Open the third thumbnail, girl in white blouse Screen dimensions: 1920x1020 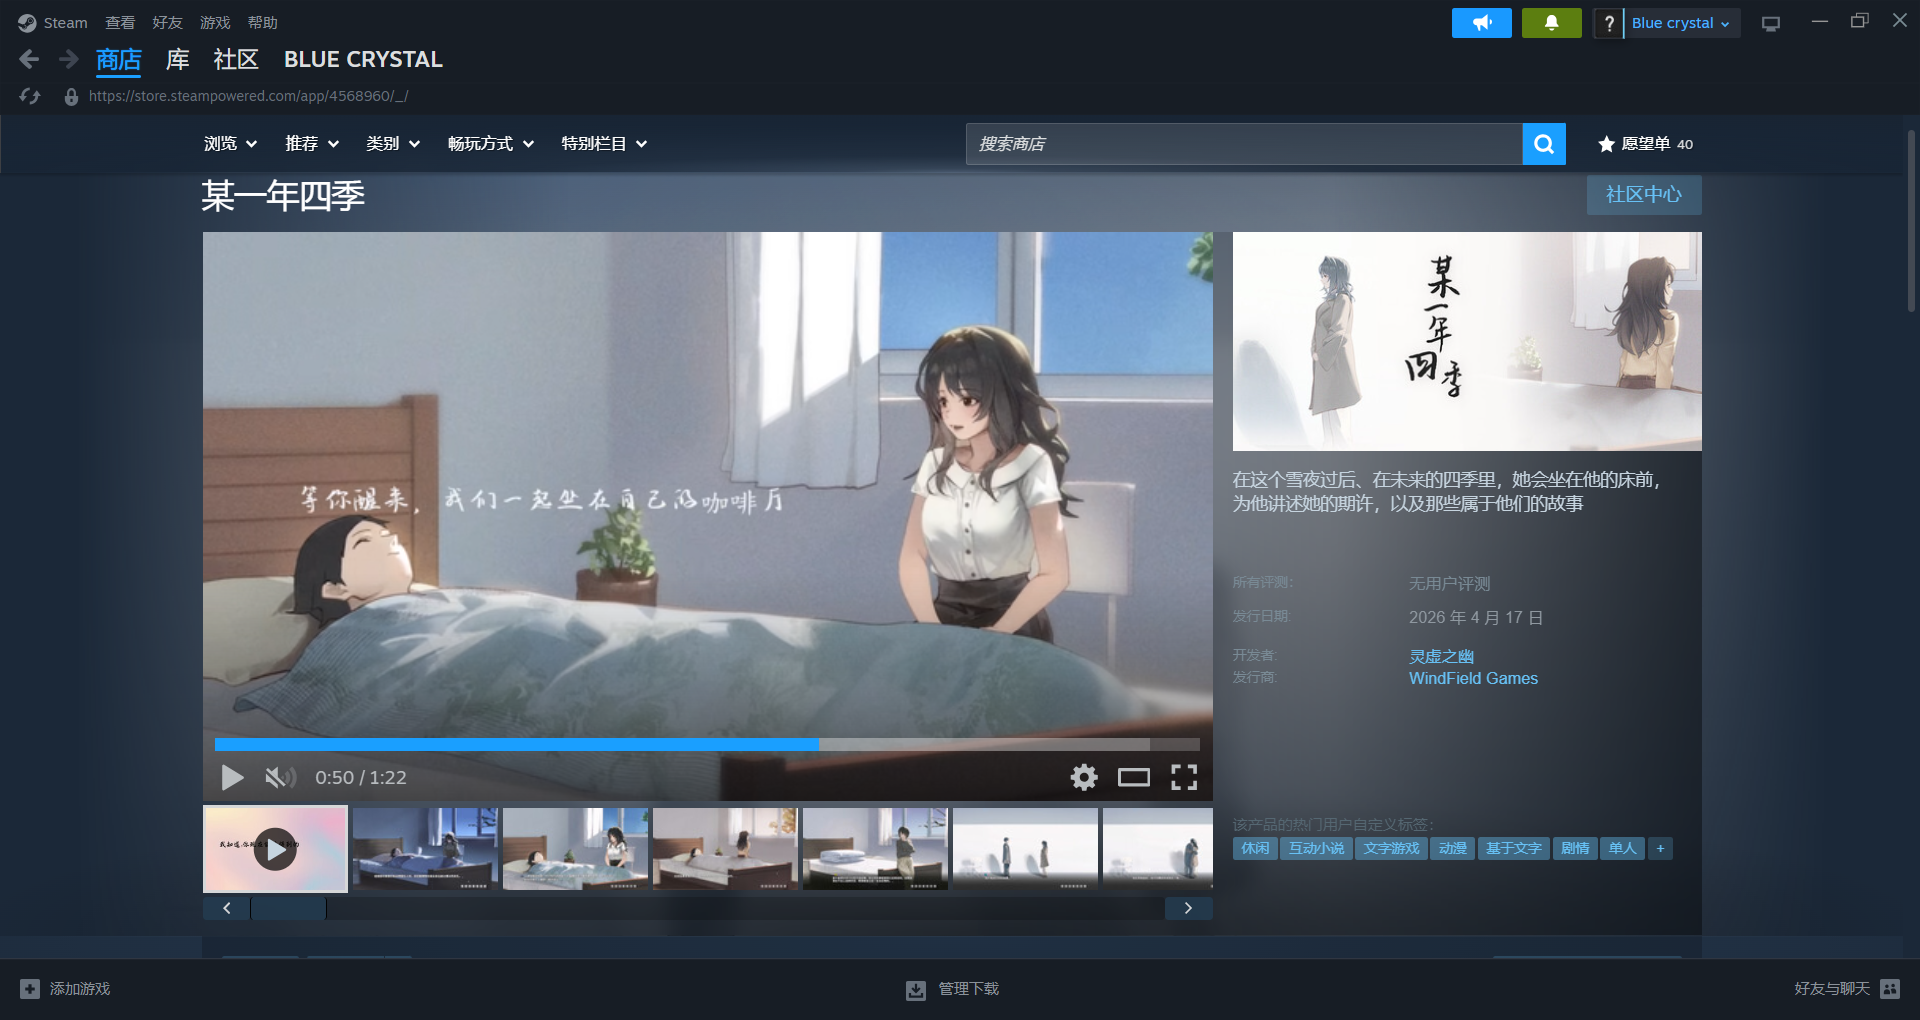[x=575, y=849]
